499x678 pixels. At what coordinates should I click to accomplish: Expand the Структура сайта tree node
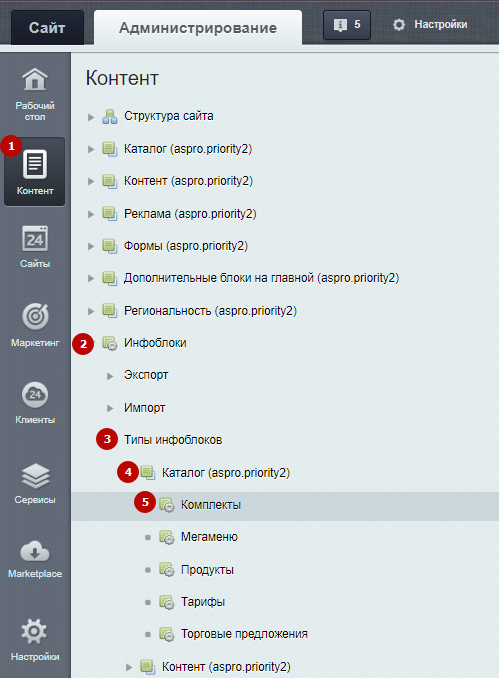(91, 117)
